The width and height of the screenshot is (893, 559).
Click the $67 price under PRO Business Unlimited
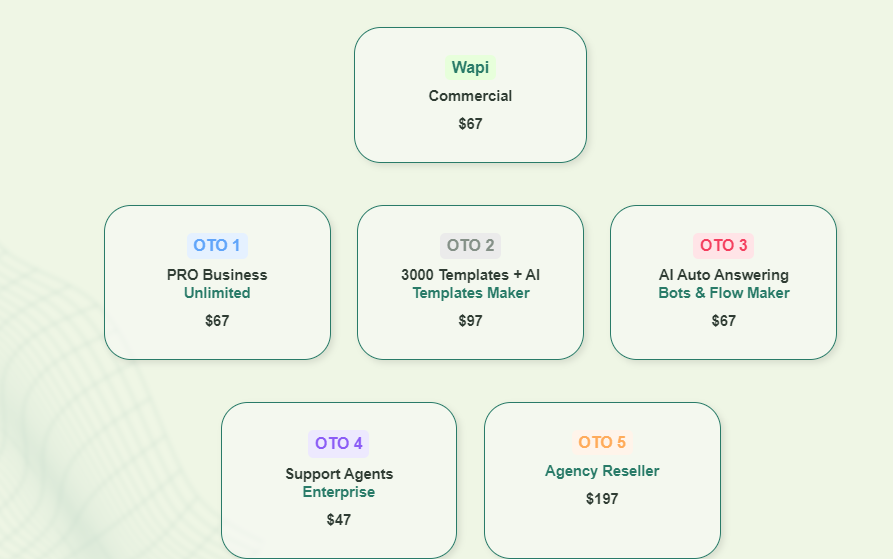(217, 321)
